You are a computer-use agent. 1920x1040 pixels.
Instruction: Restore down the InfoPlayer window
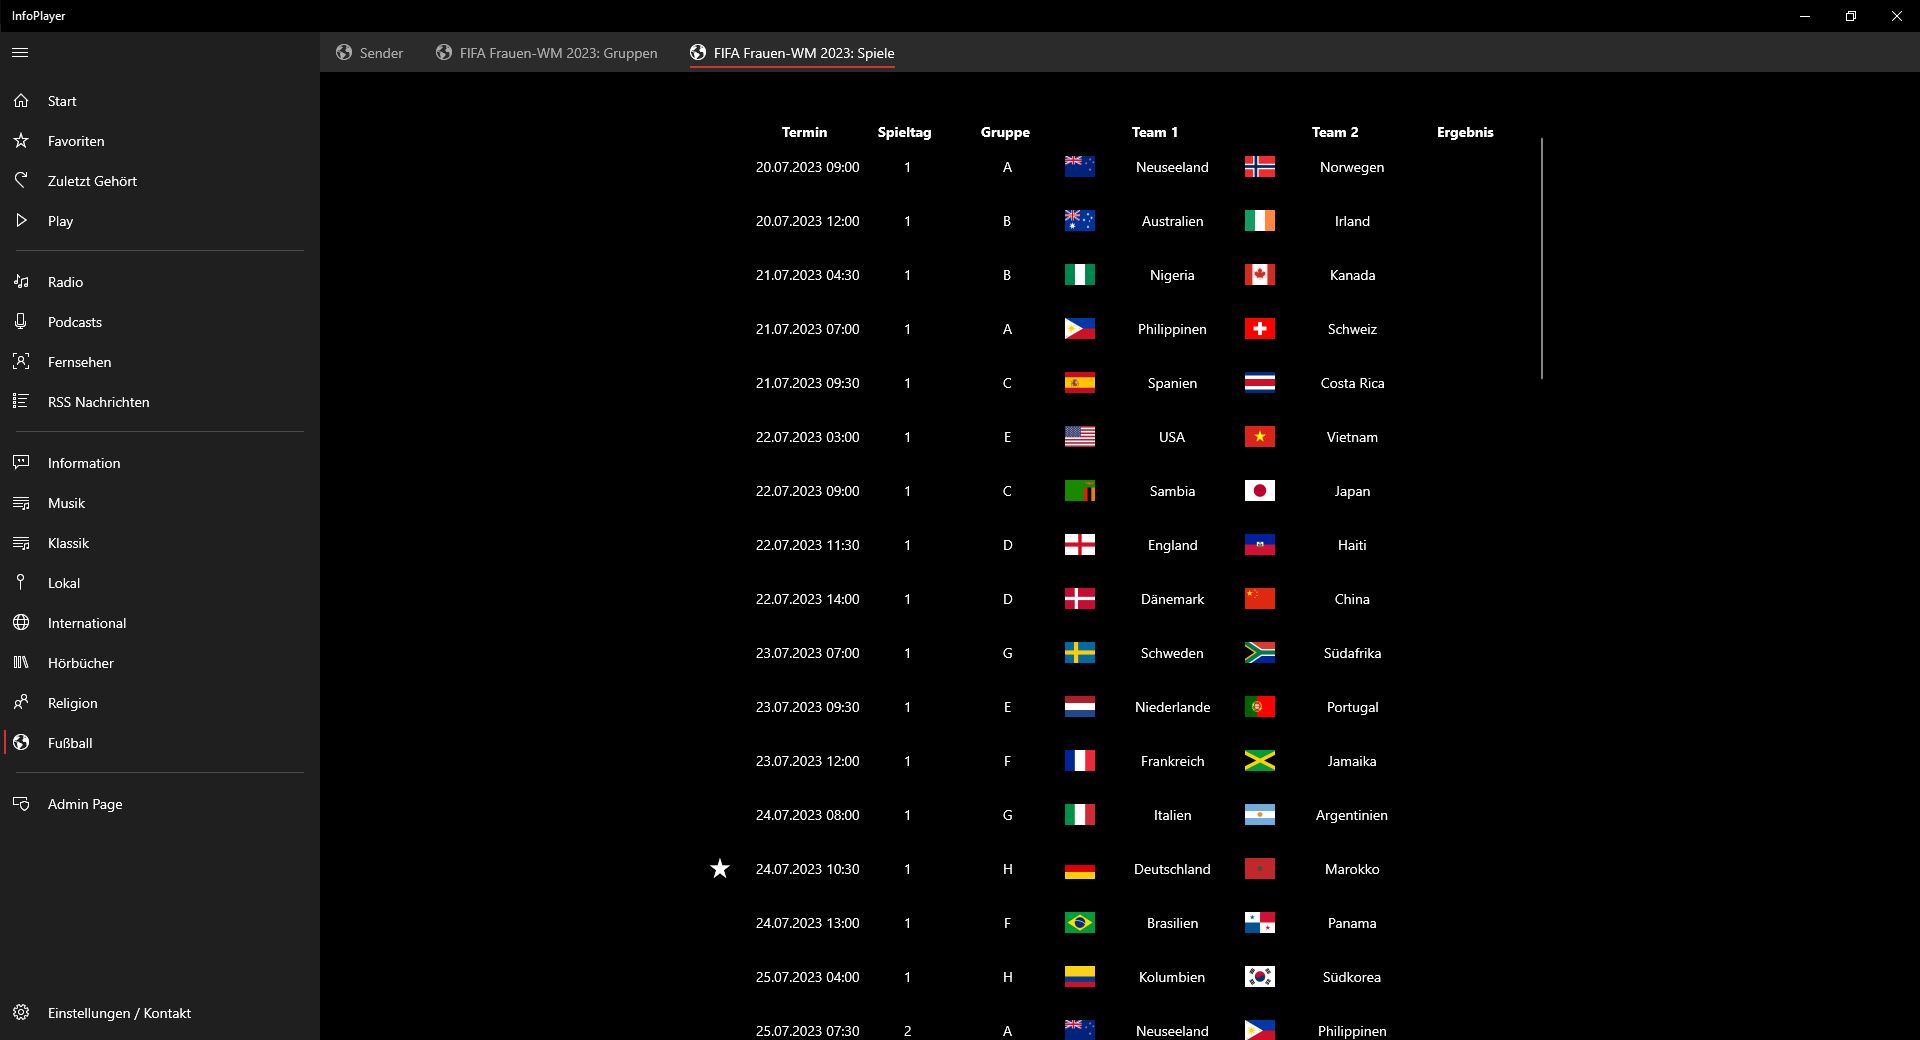pos(1851,16)
